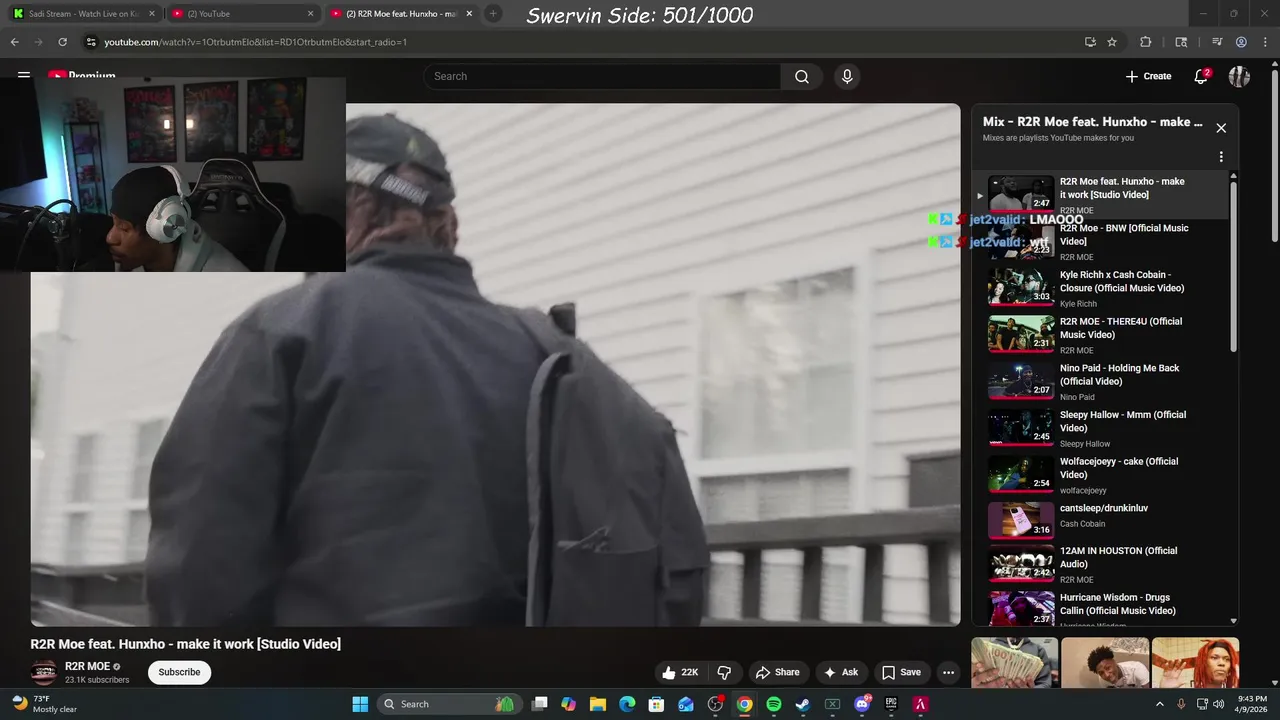Viewport: 1280px width, 720px height.
Task: Play R2R Moe - BNW from playlist
Action: [x=1102, y=241]
